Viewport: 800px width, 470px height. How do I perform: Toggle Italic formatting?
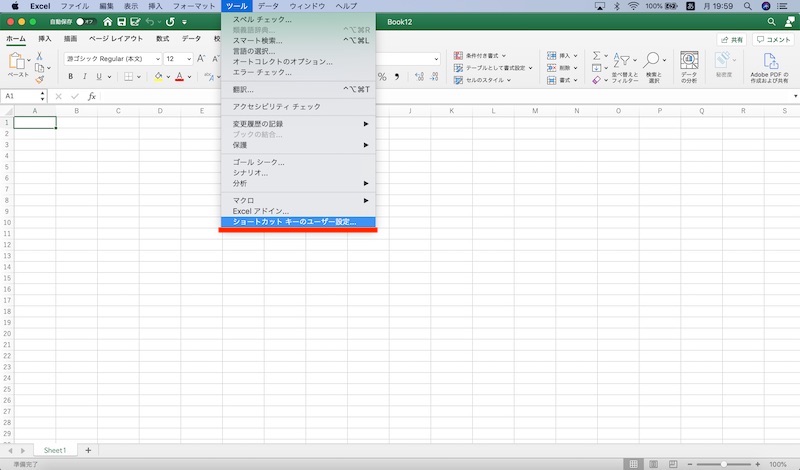85,77
